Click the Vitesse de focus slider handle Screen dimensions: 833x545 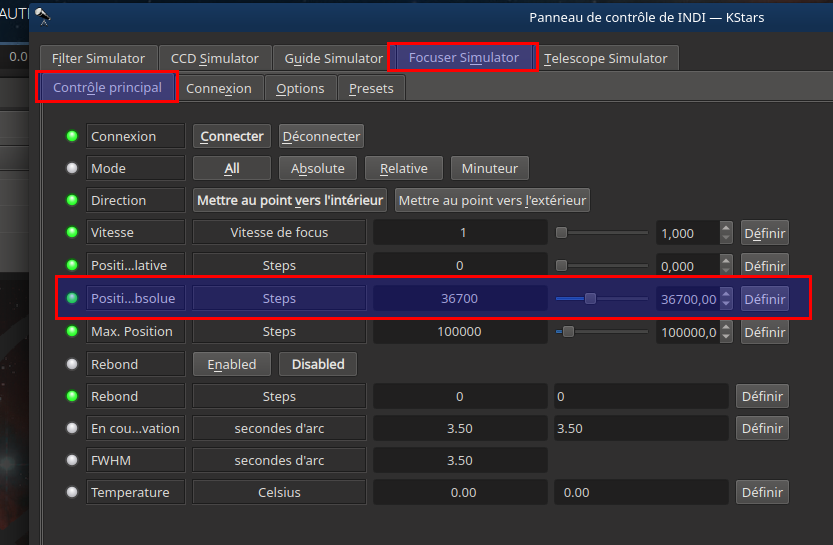(x=562, y=232)
